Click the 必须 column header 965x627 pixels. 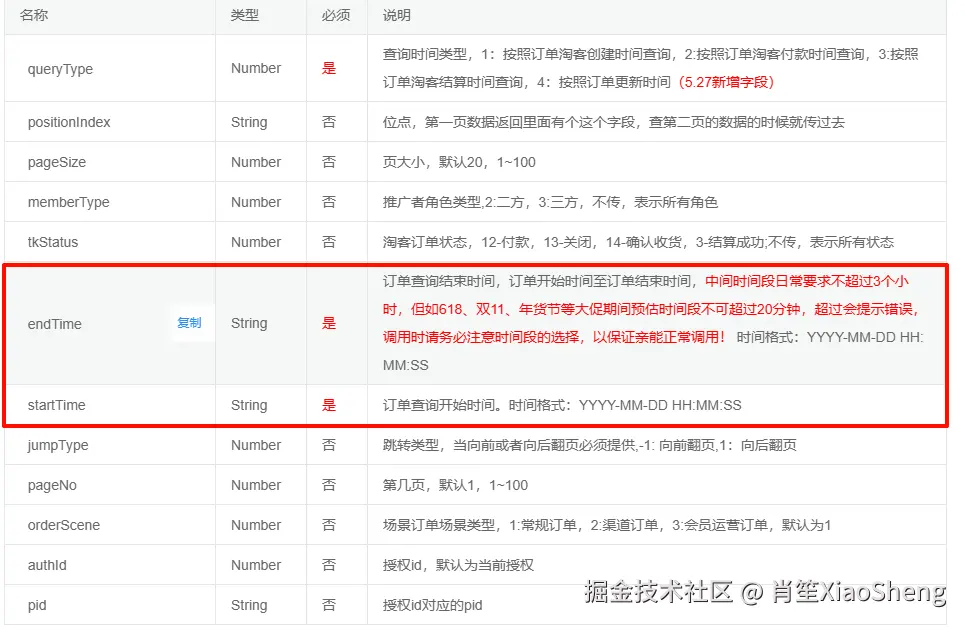click(x=335, y=15)
